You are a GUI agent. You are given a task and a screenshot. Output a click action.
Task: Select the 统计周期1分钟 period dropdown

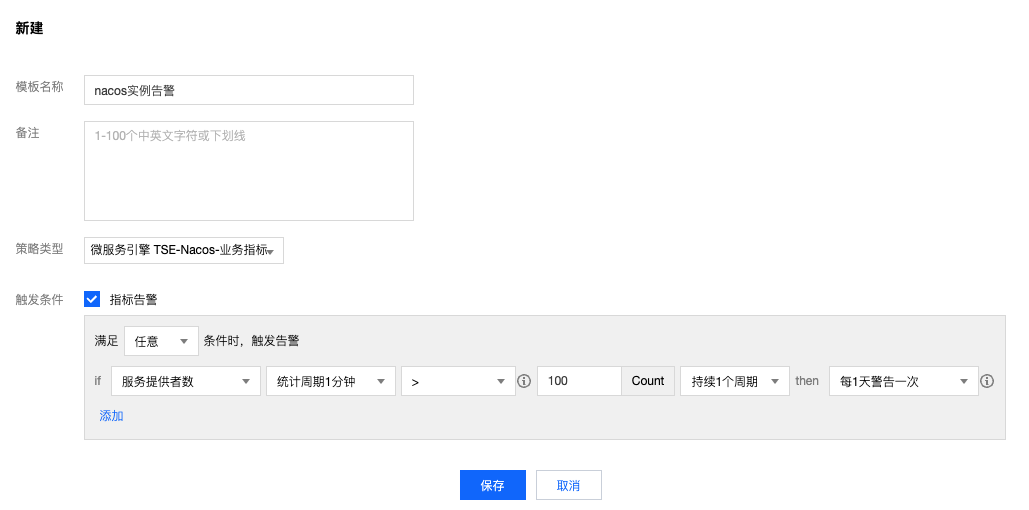click(331, 381)
